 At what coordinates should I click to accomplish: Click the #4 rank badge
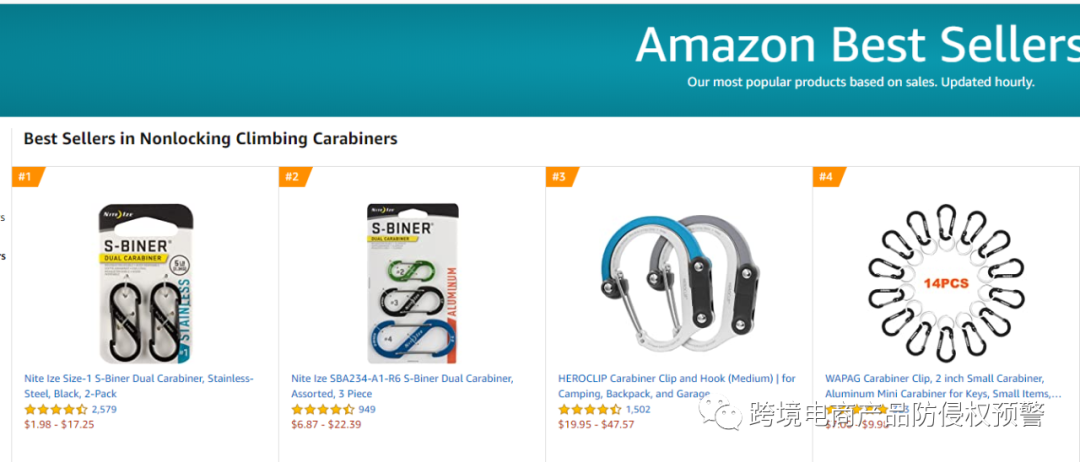tap(826, 177)
